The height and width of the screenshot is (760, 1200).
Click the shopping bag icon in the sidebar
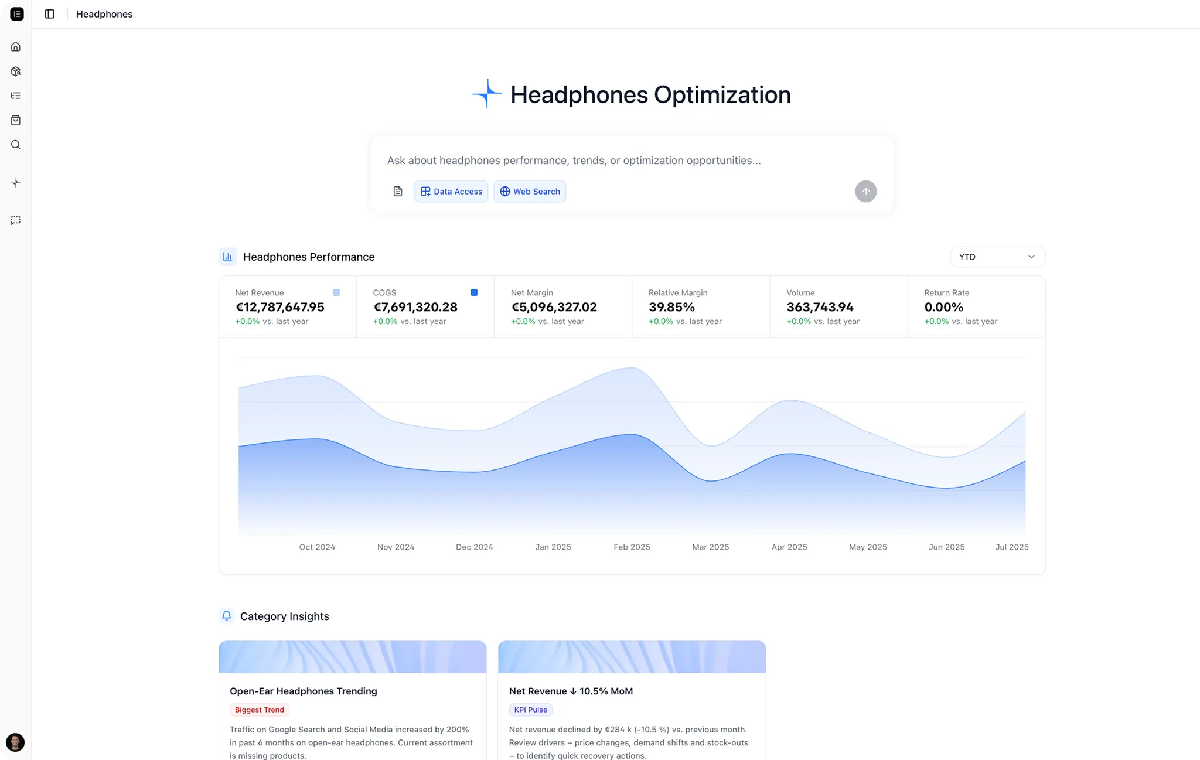[x=15, y=120]
